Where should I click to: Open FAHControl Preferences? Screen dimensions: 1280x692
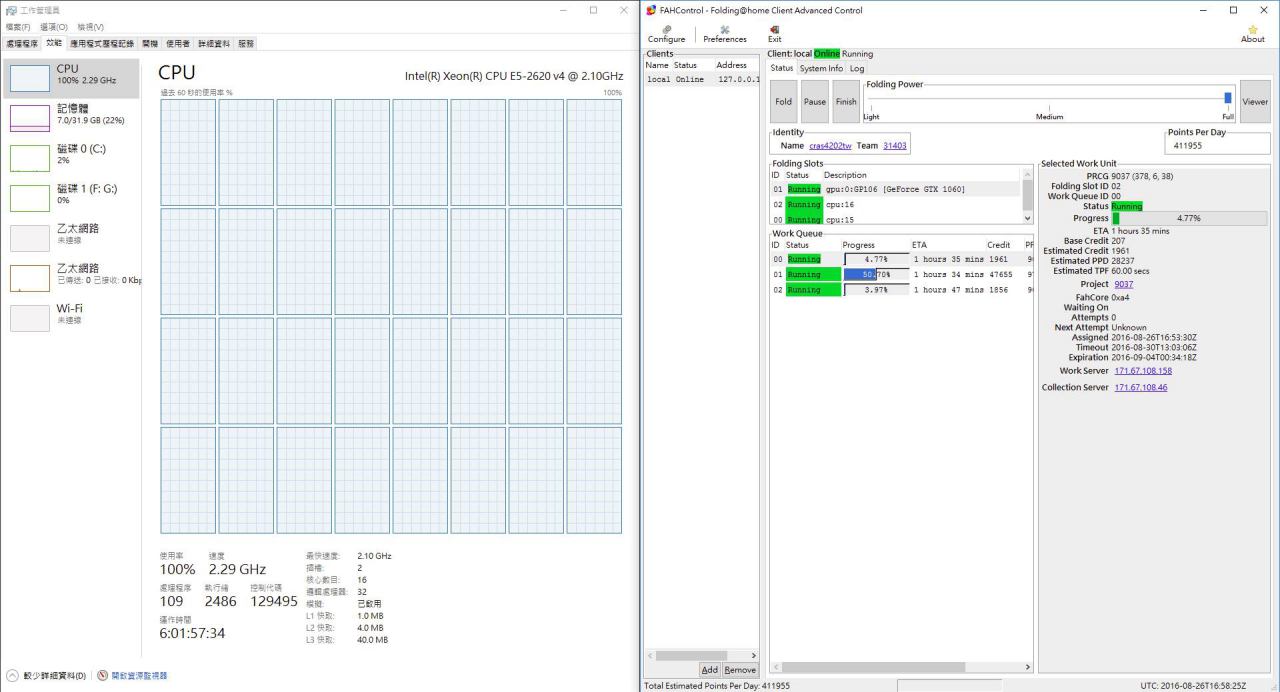point(724,33)
